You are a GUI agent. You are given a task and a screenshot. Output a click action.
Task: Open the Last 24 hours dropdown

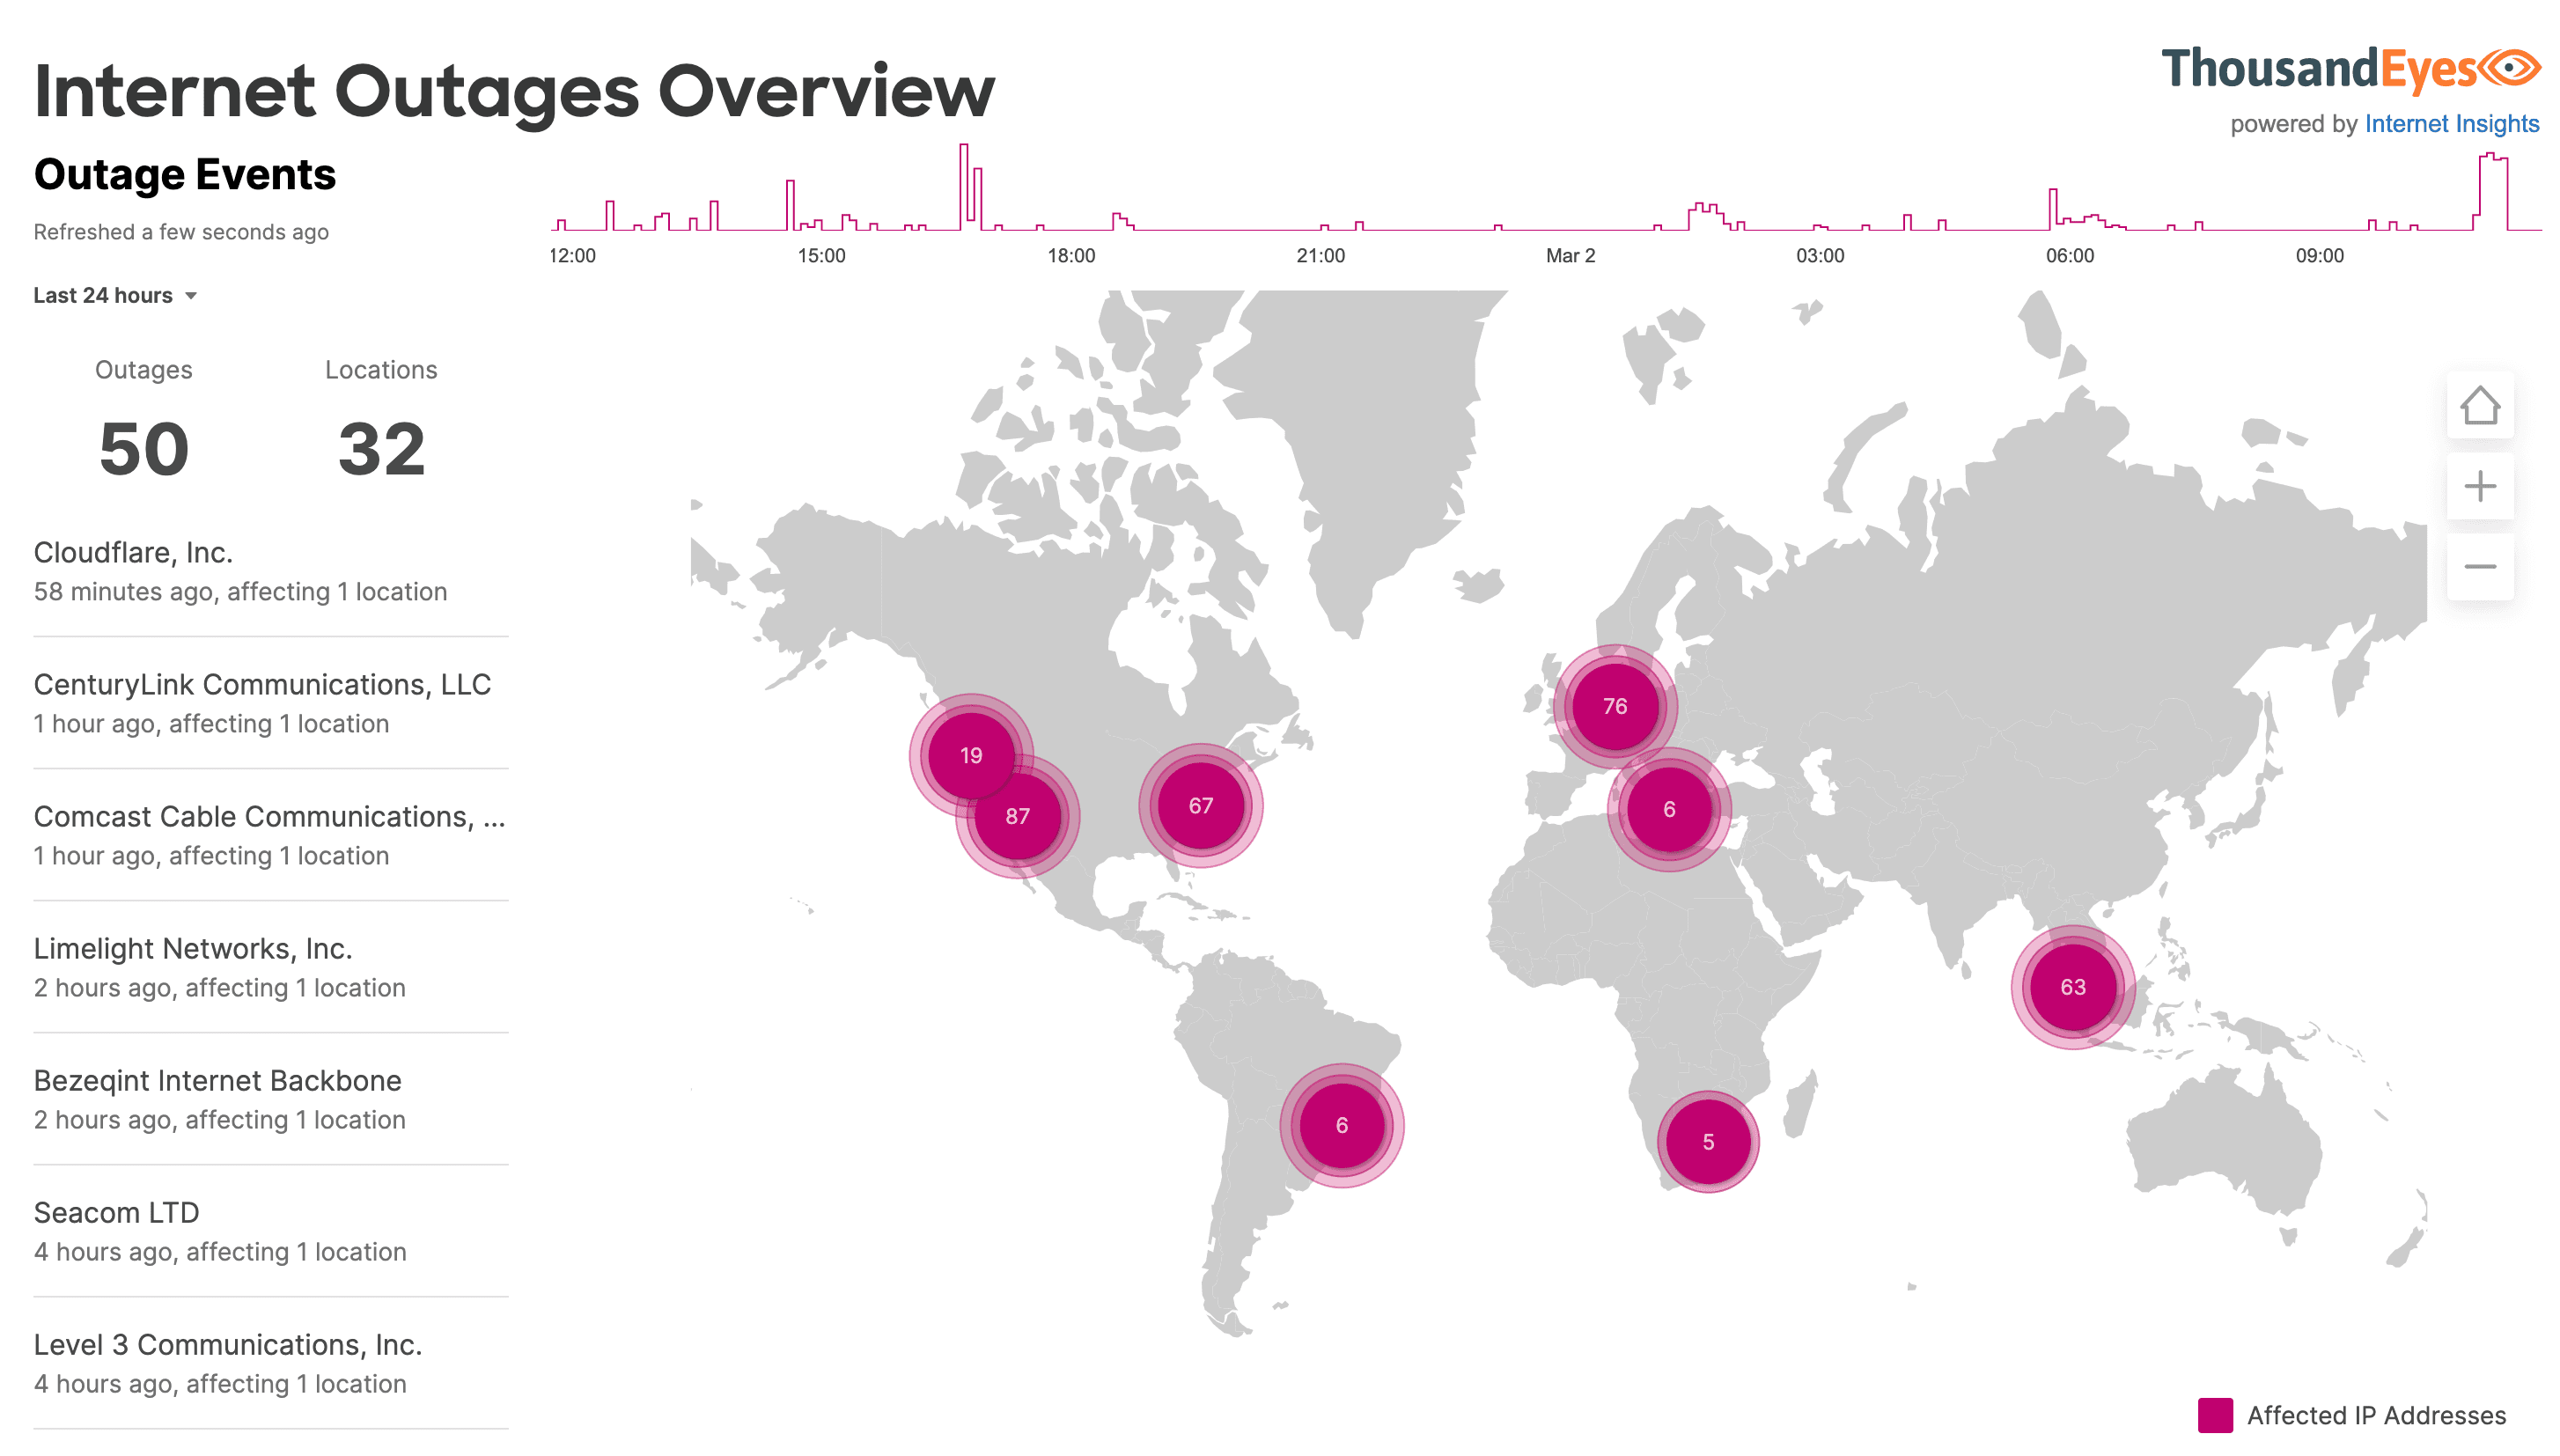115,295
